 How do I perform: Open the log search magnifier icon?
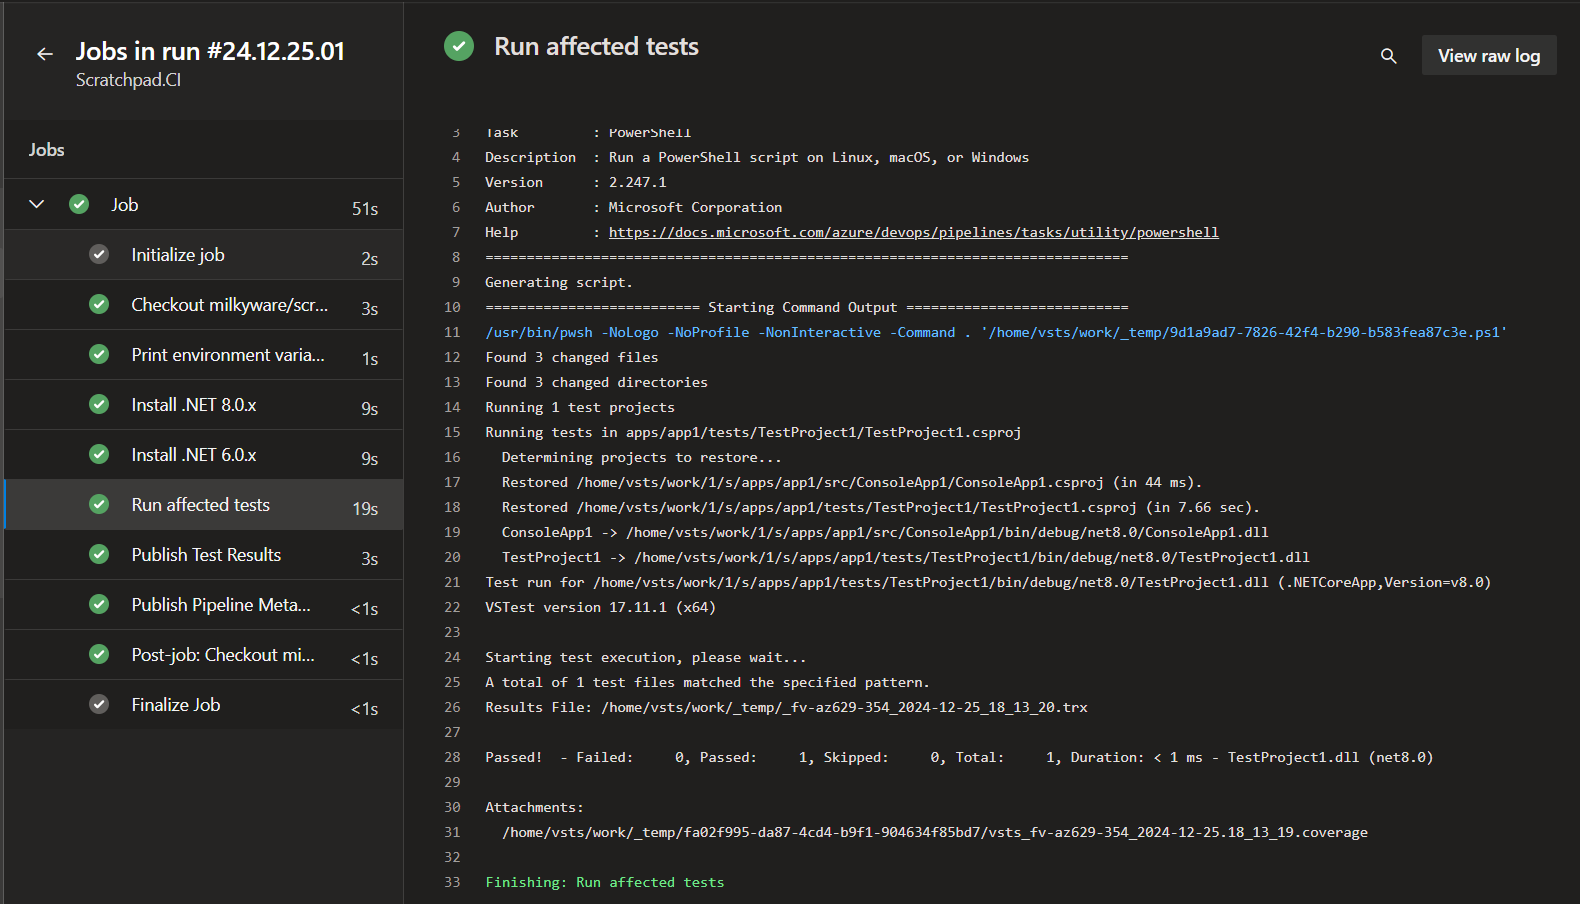1388,56
